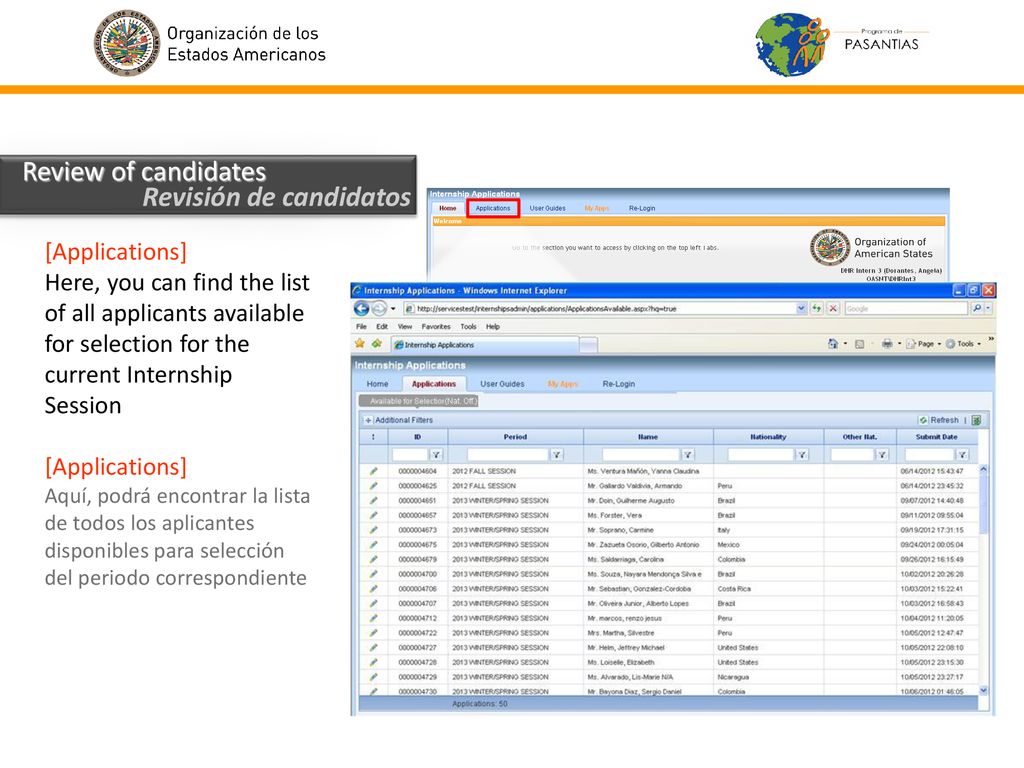Open application 0000004651 via its pencil icon

click(x=374, y=500)
